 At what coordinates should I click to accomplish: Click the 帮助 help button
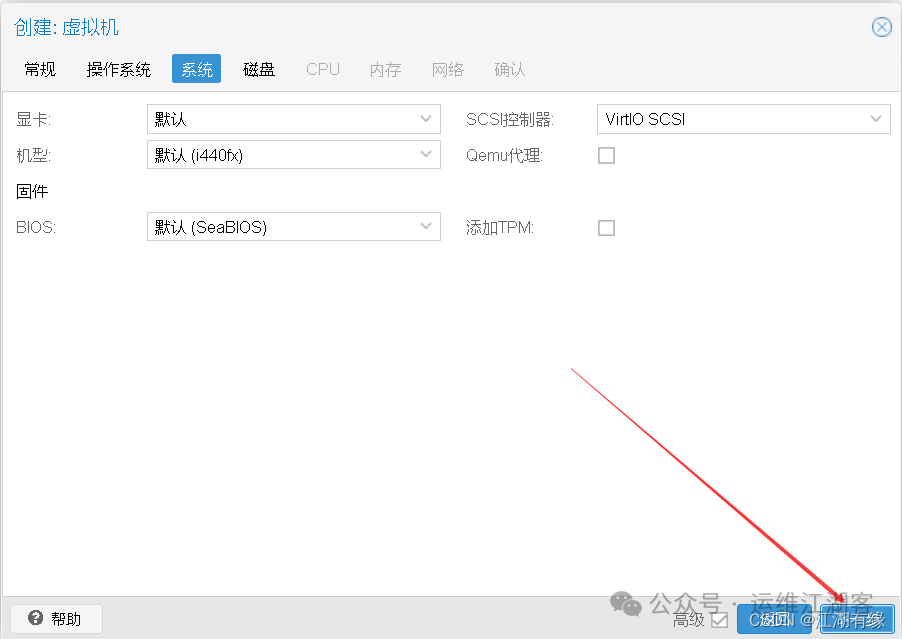pyautogui.click(x=56, y=619)
